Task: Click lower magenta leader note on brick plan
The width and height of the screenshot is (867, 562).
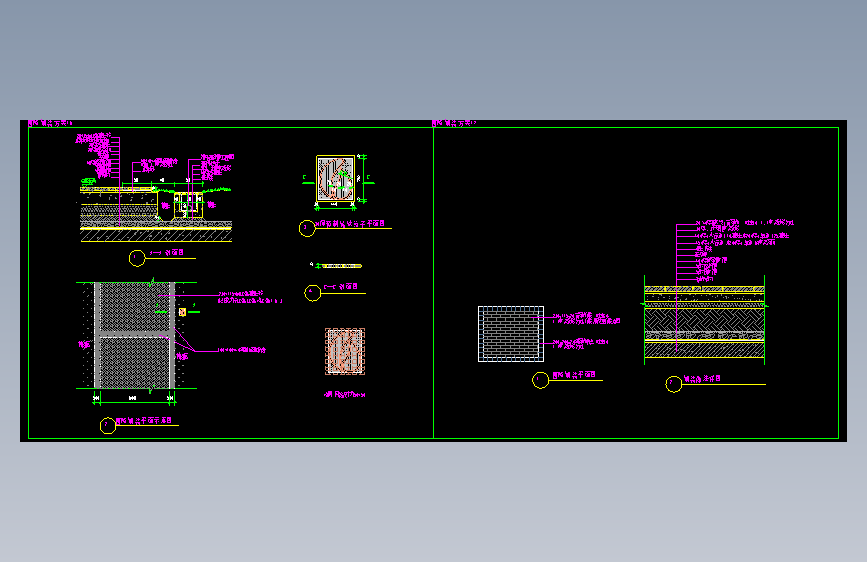Action: [580, 345]
